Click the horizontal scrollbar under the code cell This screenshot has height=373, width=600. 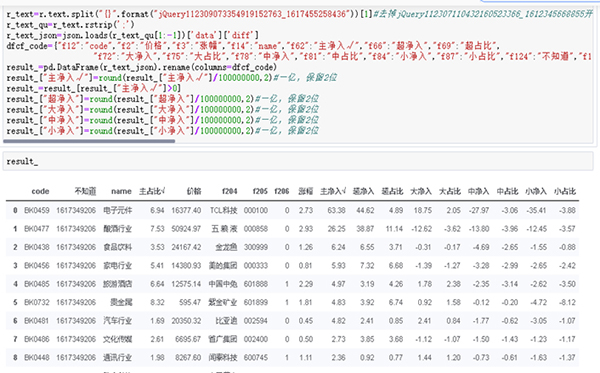89,141
